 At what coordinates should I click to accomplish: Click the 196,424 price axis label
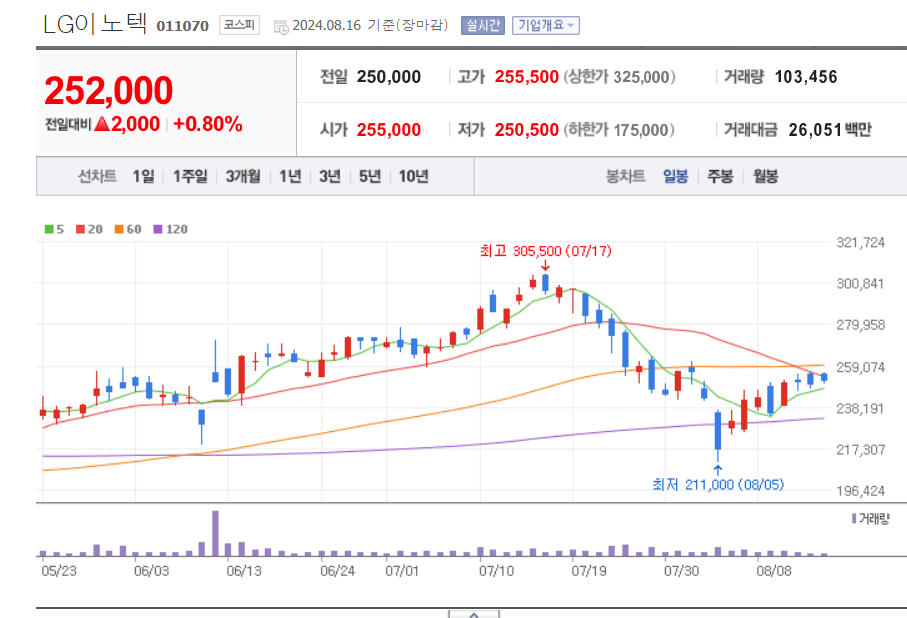click(x=861, y=491)
